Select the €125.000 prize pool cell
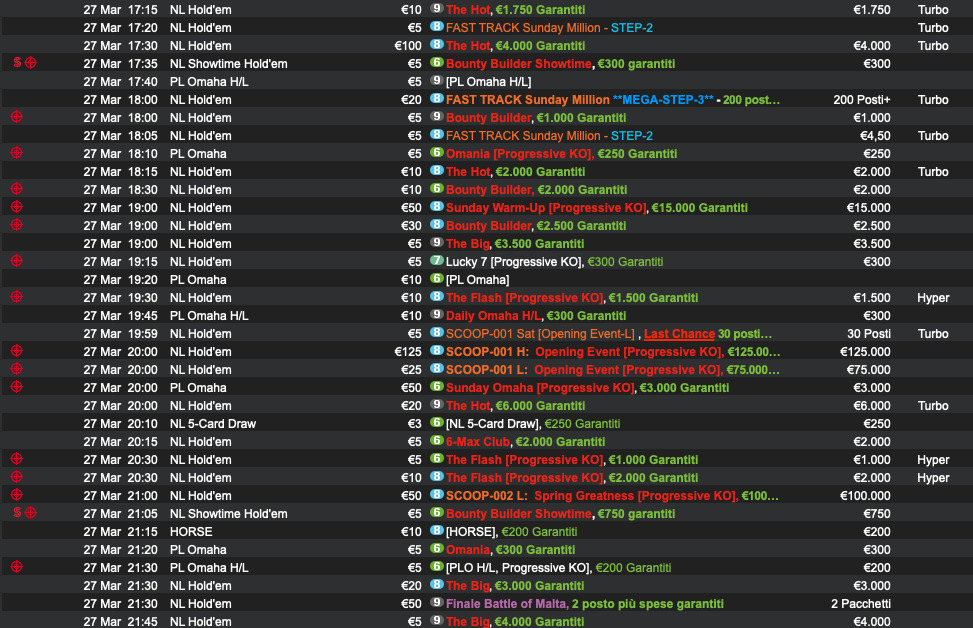The width and height of the screenshot is (973, 628). (865, 352)
